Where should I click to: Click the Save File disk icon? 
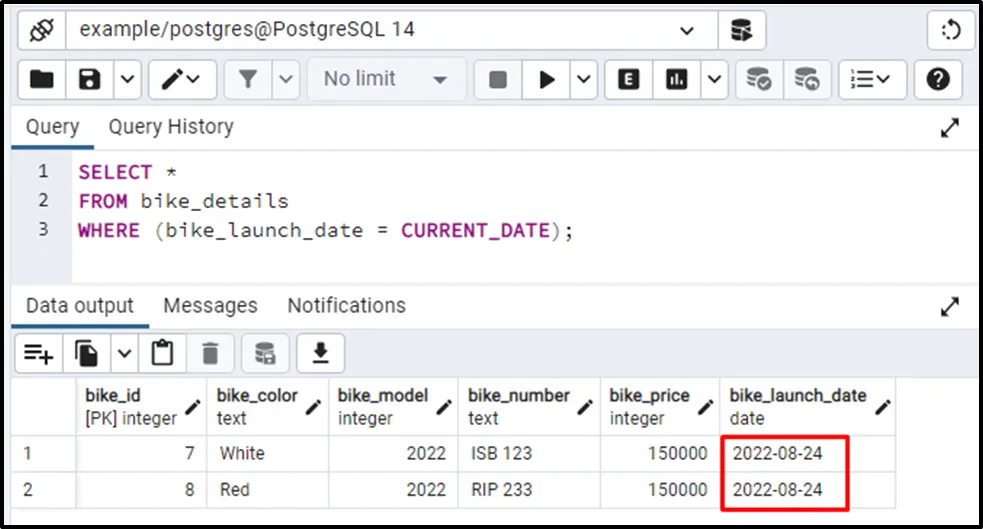90,79
